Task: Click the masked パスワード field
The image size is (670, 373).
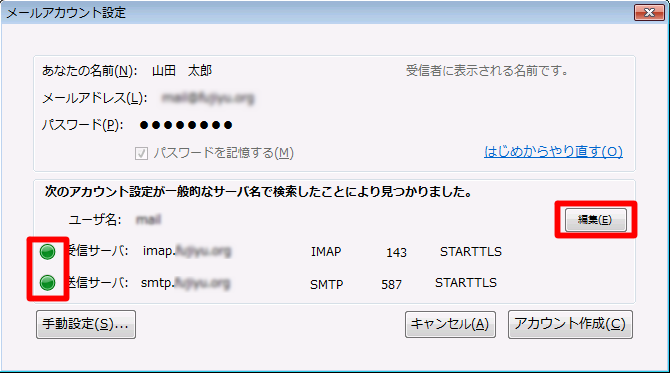Action: [x=186, y=125]
